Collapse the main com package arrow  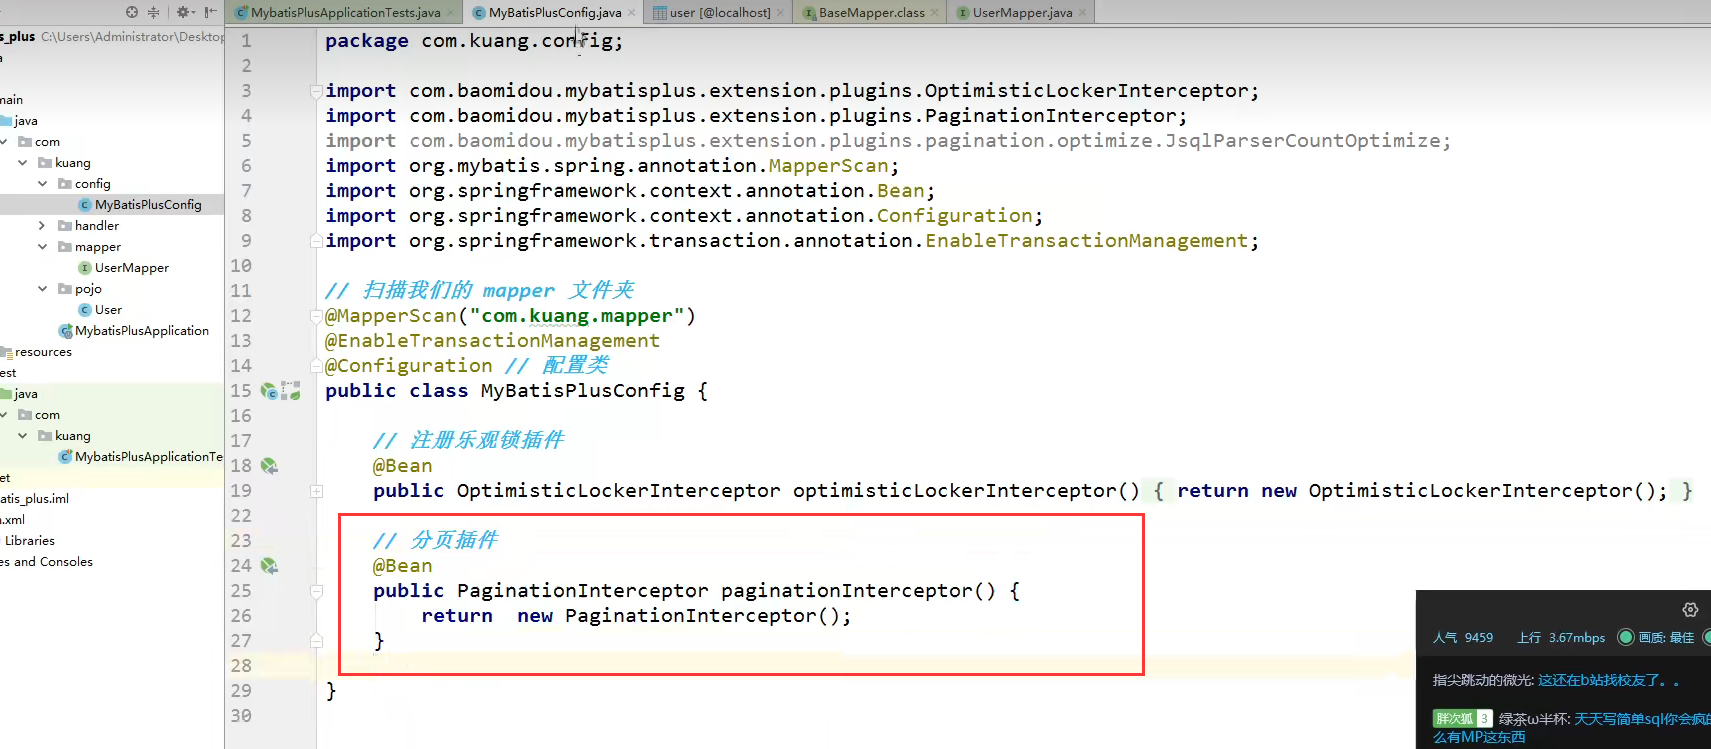coord(5,142)
